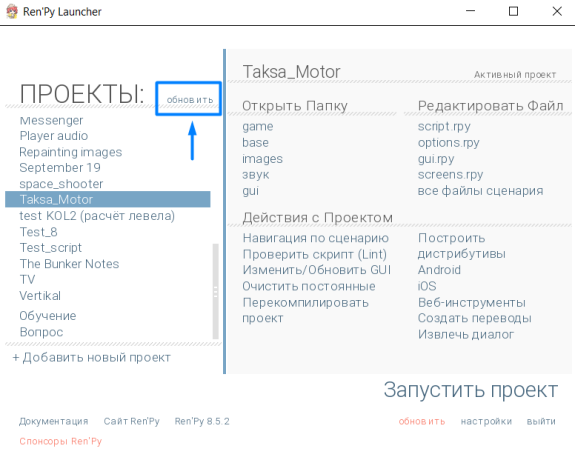
Task: Click Добавить новый проект
Action: click(92, 357)
